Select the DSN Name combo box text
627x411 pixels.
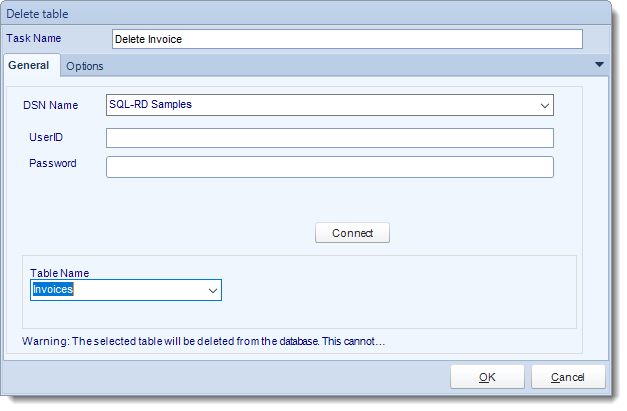(150, 104)
